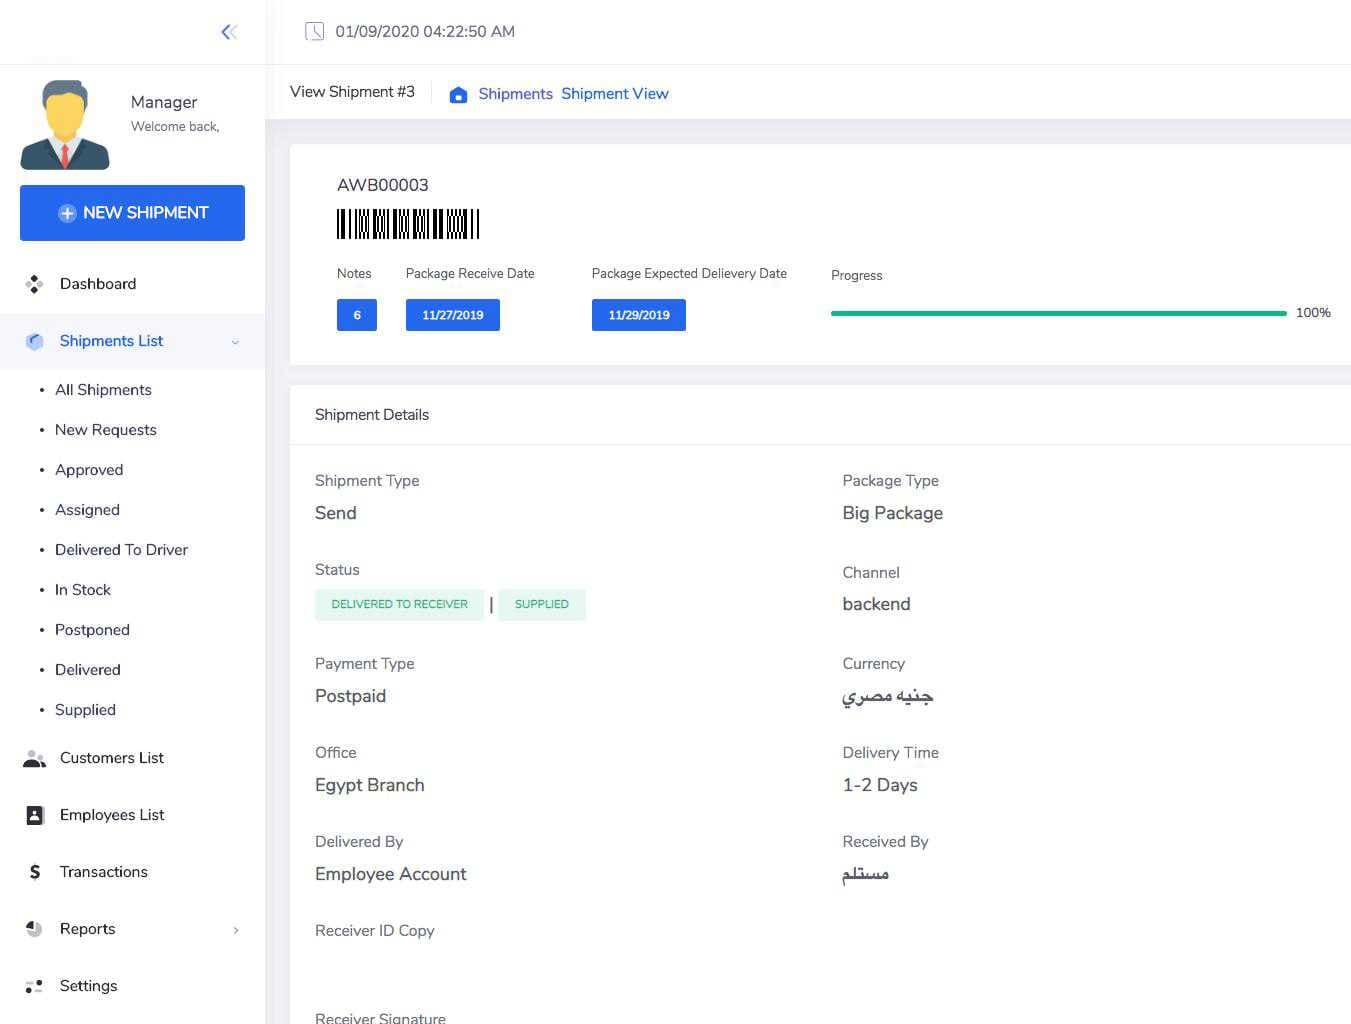Click the Employees List badge icon

pos(34,815)
